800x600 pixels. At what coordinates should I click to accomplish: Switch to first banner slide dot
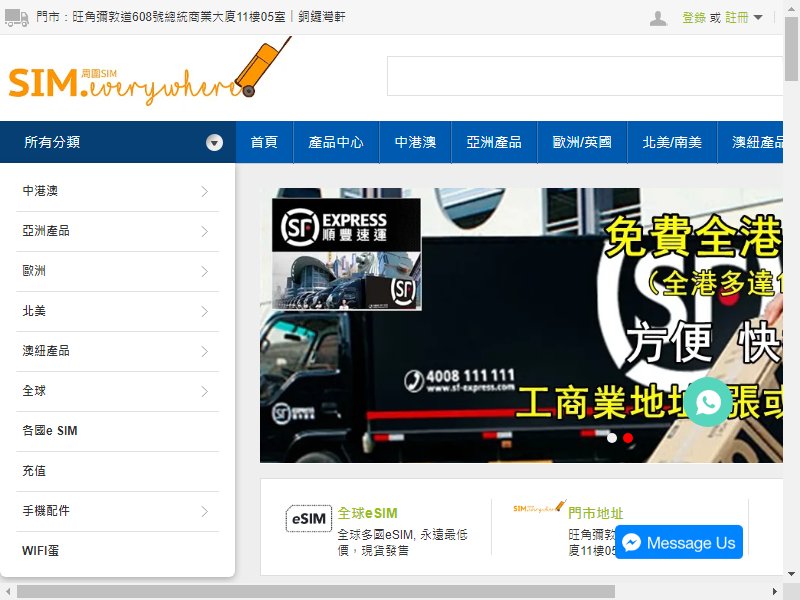[612, 438]
